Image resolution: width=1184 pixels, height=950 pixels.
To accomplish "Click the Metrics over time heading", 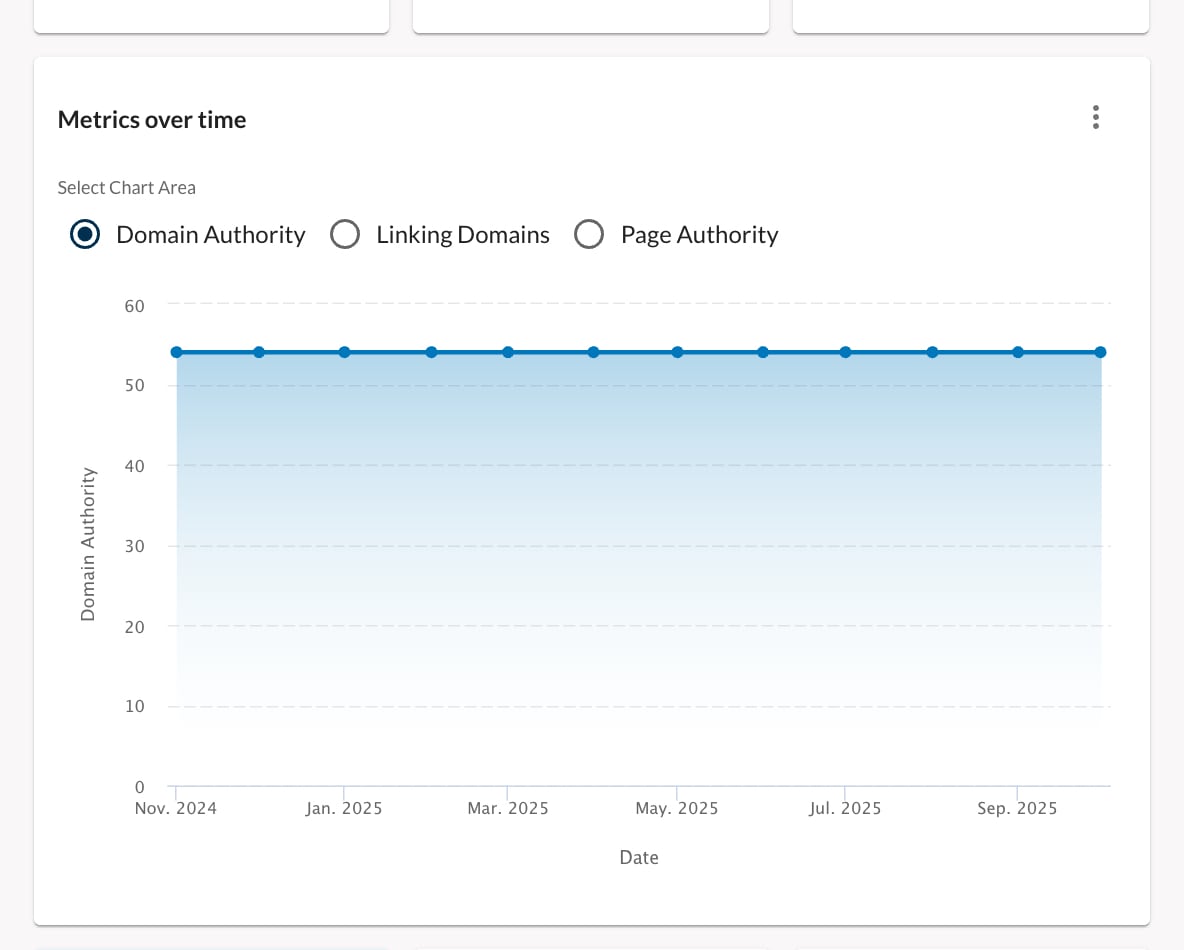I will 152,119.
